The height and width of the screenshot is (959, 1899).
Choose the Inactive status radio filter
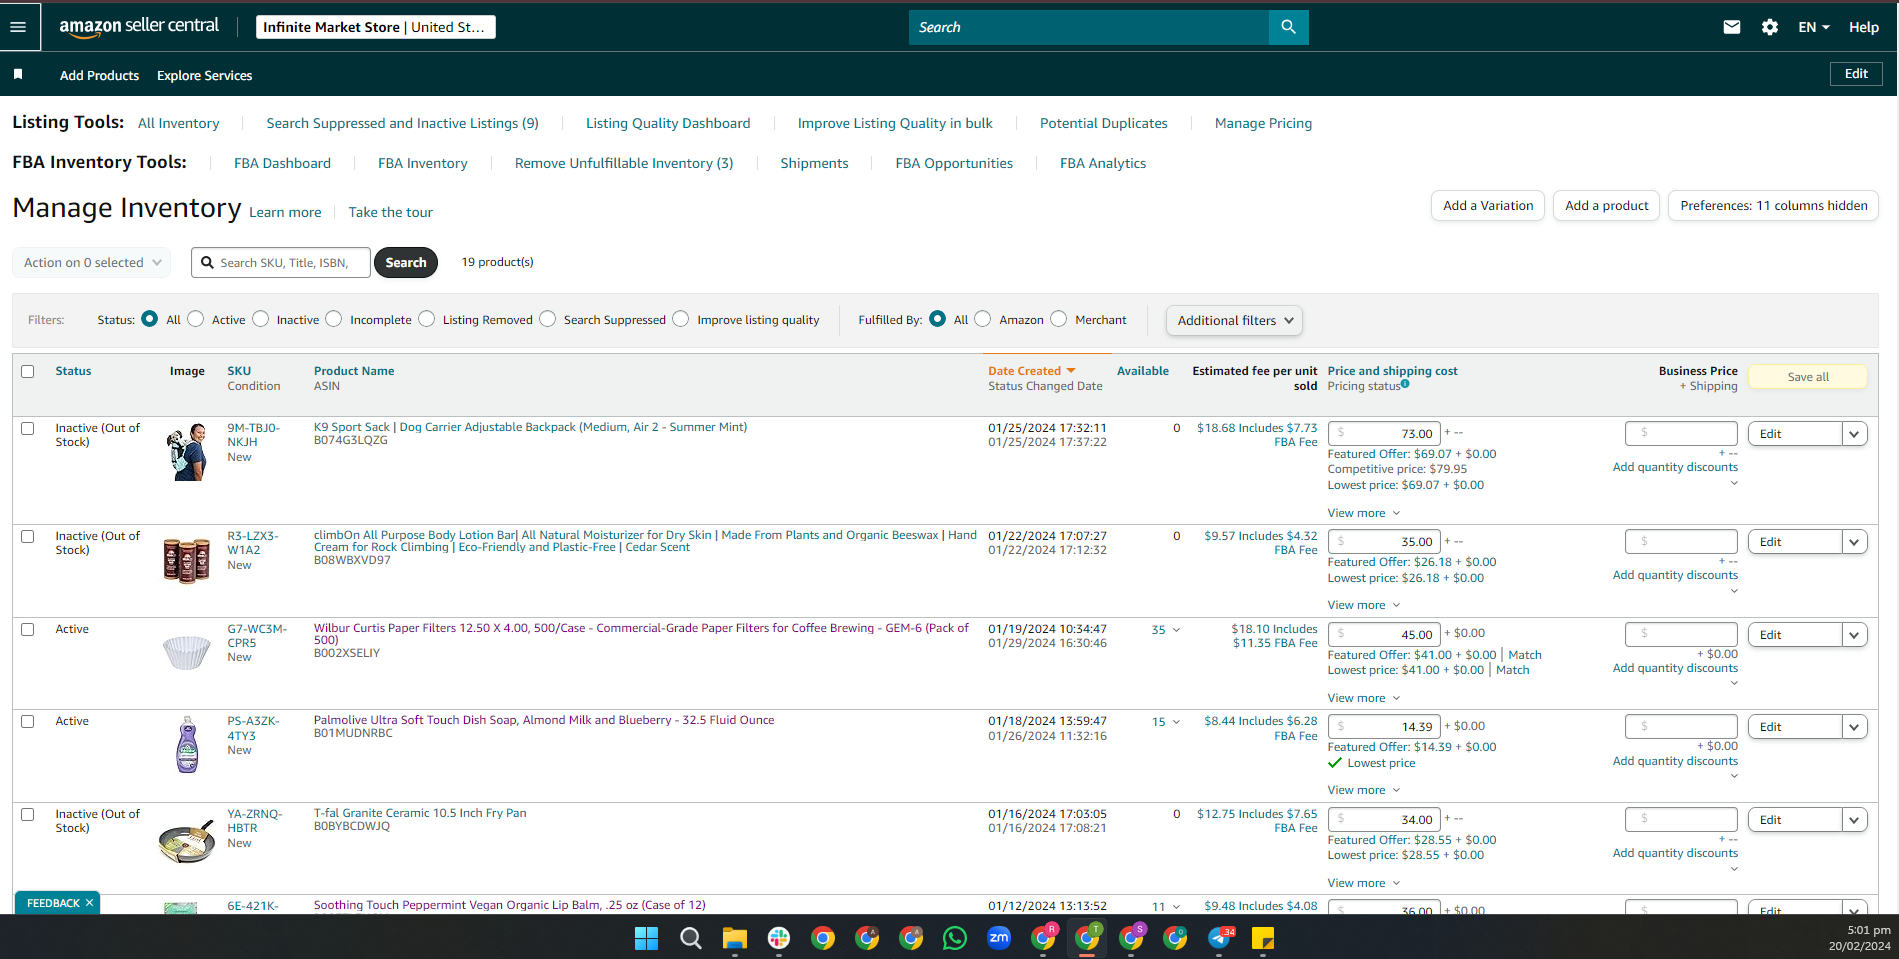[261, 319]
